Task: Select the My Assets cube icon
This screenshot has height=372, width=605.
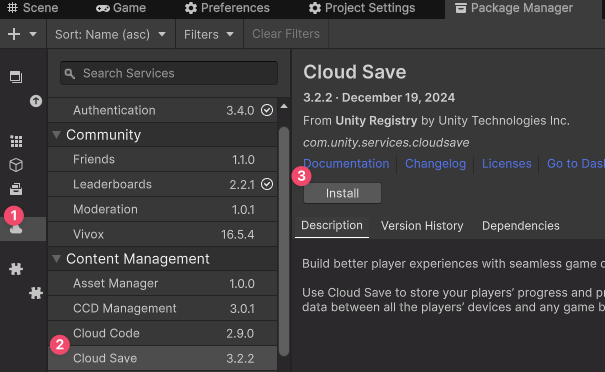Action: coord(16,165)
